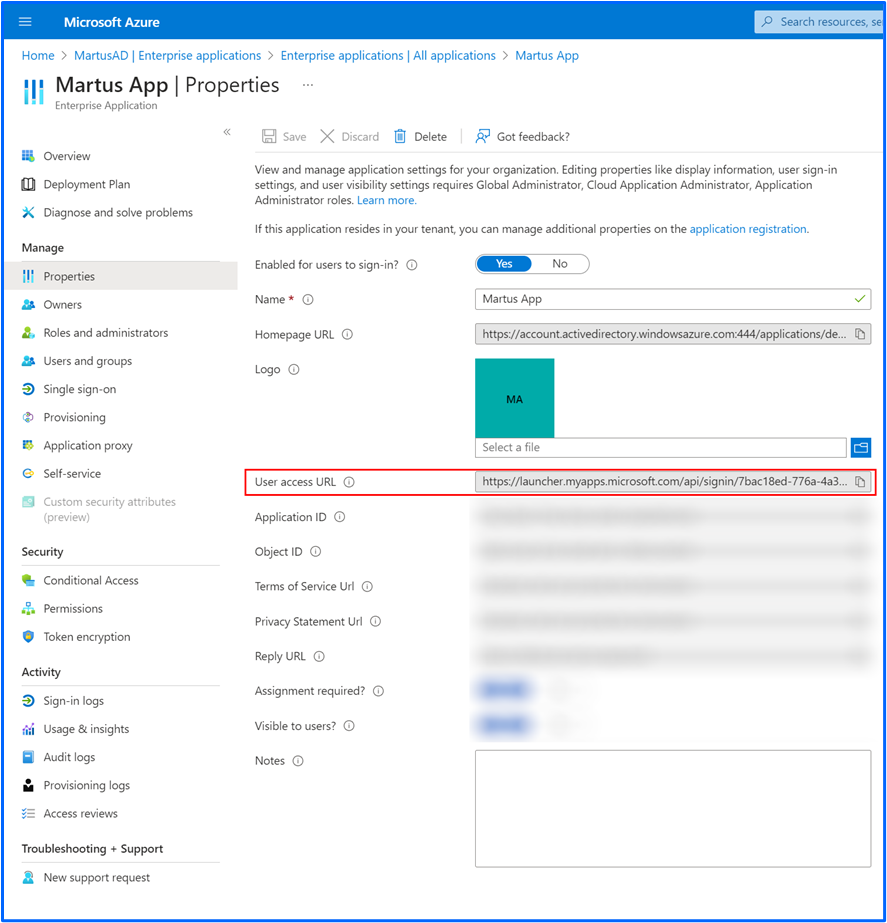Show info tooltip for Reply URL

click(x=319, y=656)
